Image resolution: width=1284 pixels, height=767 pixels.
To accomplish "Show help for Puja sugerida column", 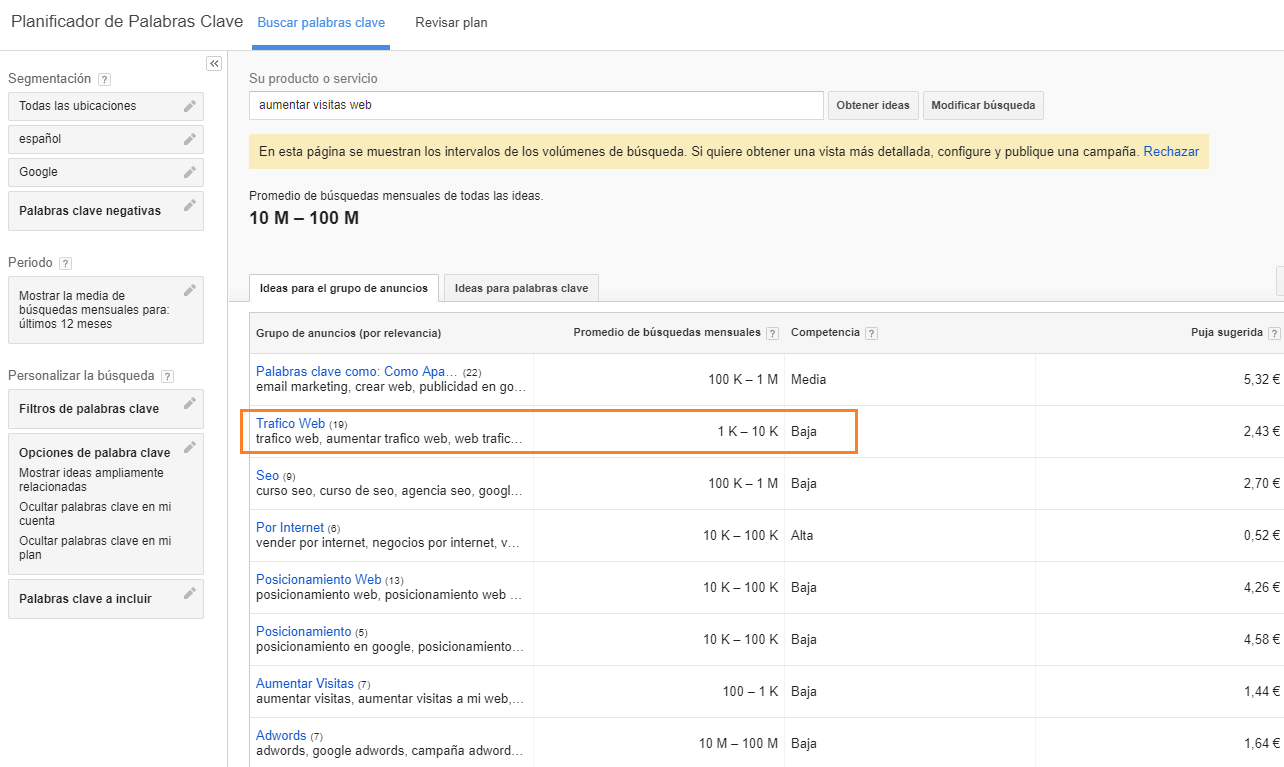I will tap(1273, 333).
